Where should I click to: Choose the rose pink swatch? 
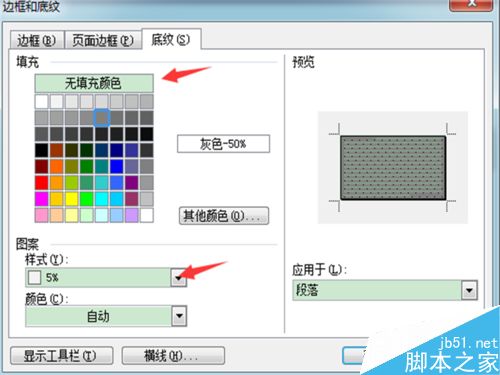click(x=42, y=215)
